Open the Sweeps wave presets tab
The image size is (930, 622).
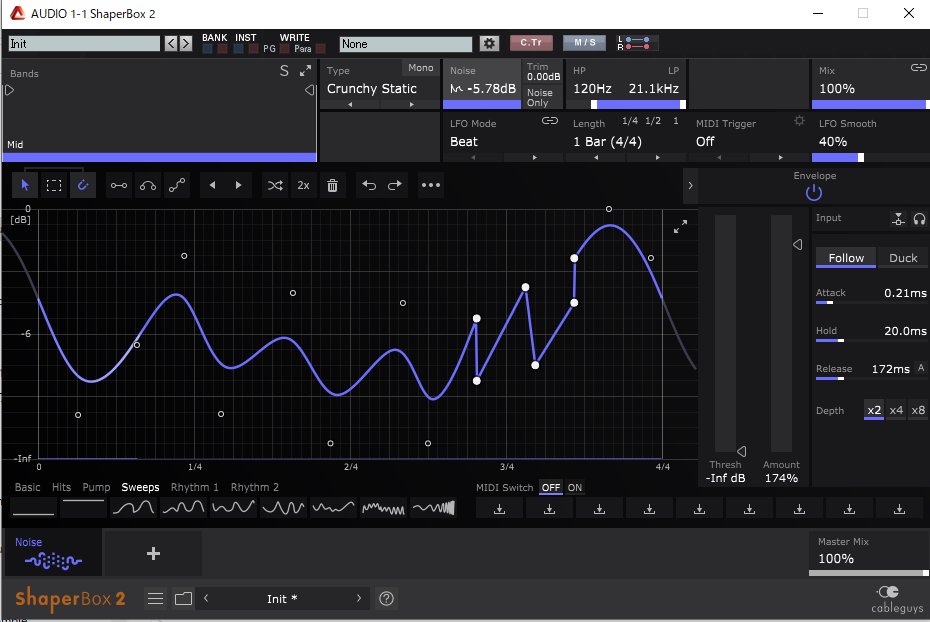pos(140,487)
